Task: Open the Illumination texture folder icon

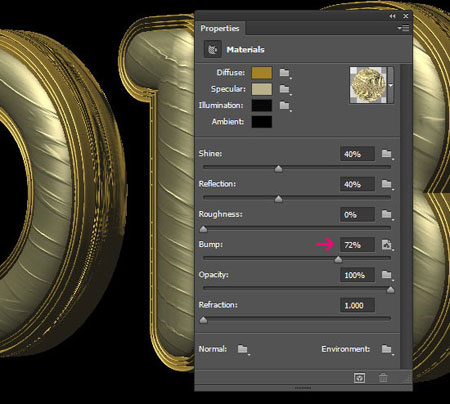Action: coord(285,106)
